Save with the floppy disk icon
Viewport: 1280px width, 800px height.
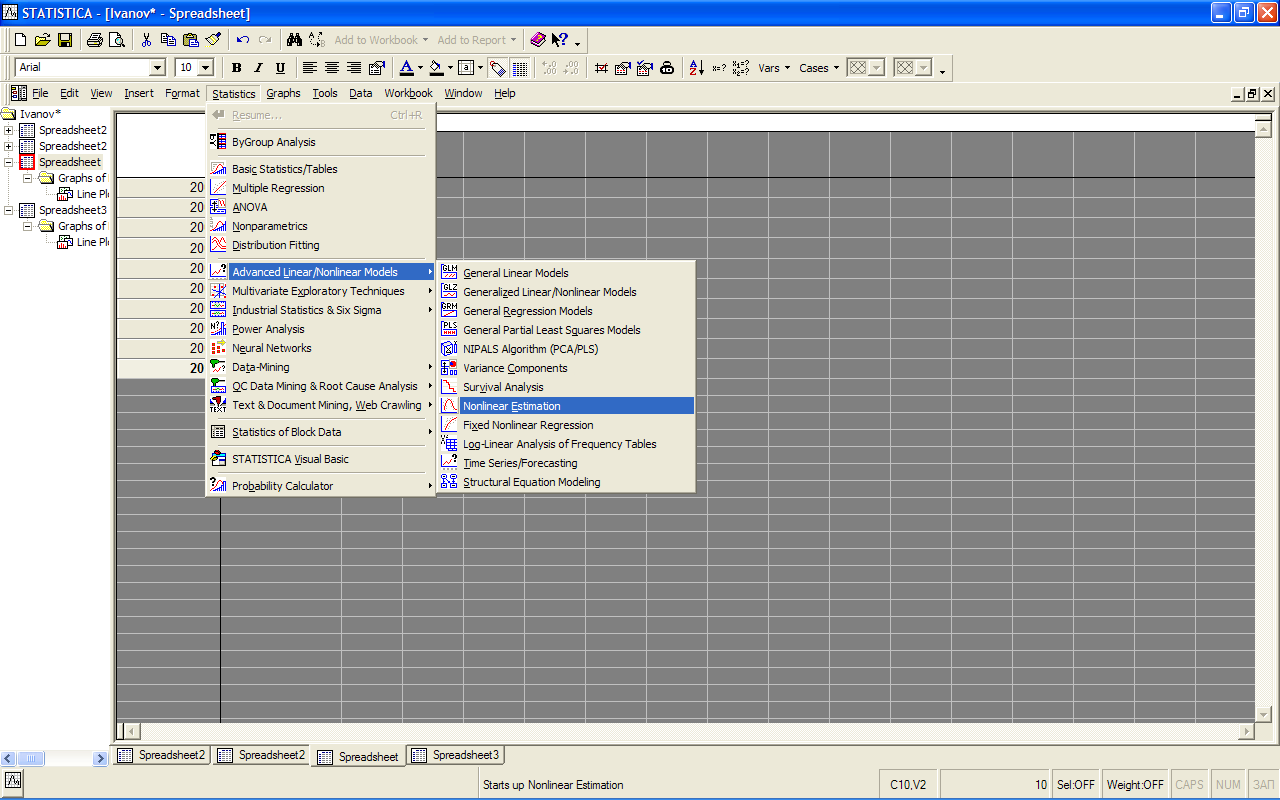64,40
